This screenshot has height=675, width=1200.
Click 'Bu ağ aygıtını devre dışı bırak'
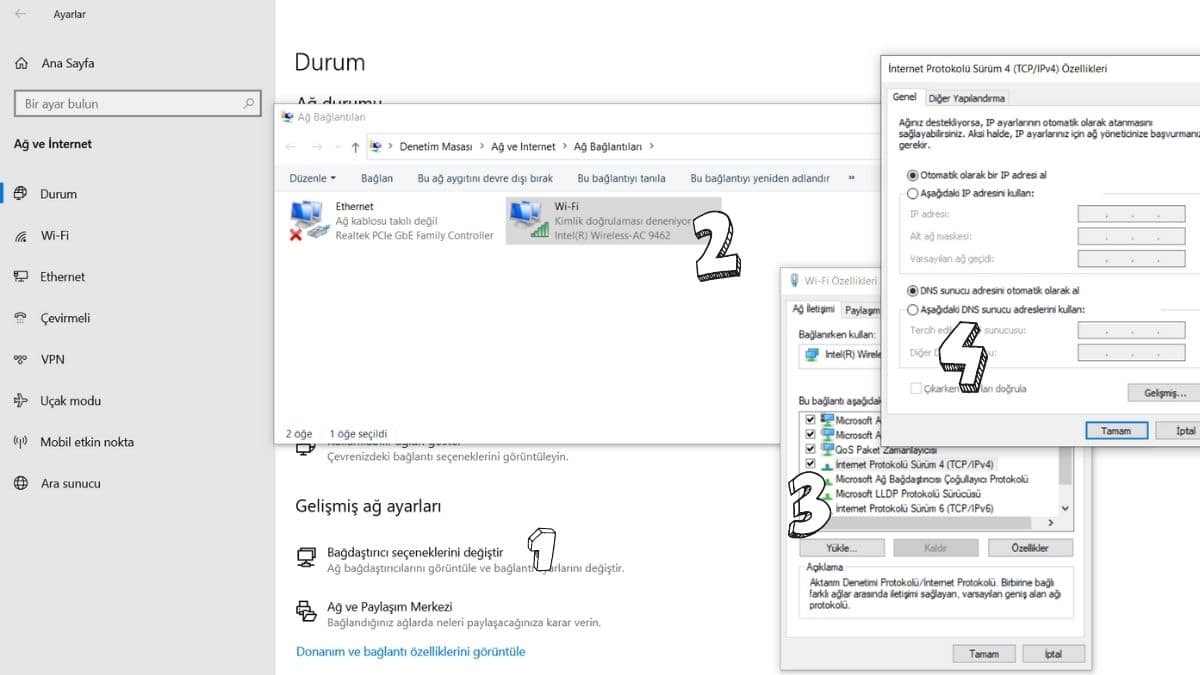click(485, 178)
